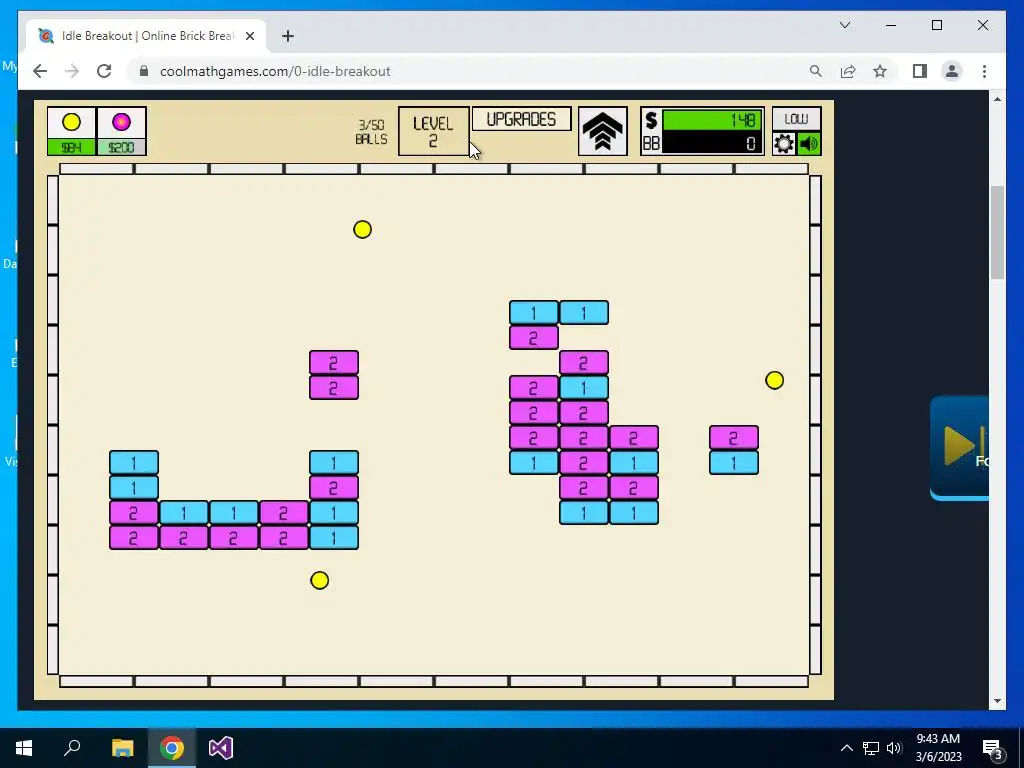Open a new Chrome tab

click(x=288, y=36)
